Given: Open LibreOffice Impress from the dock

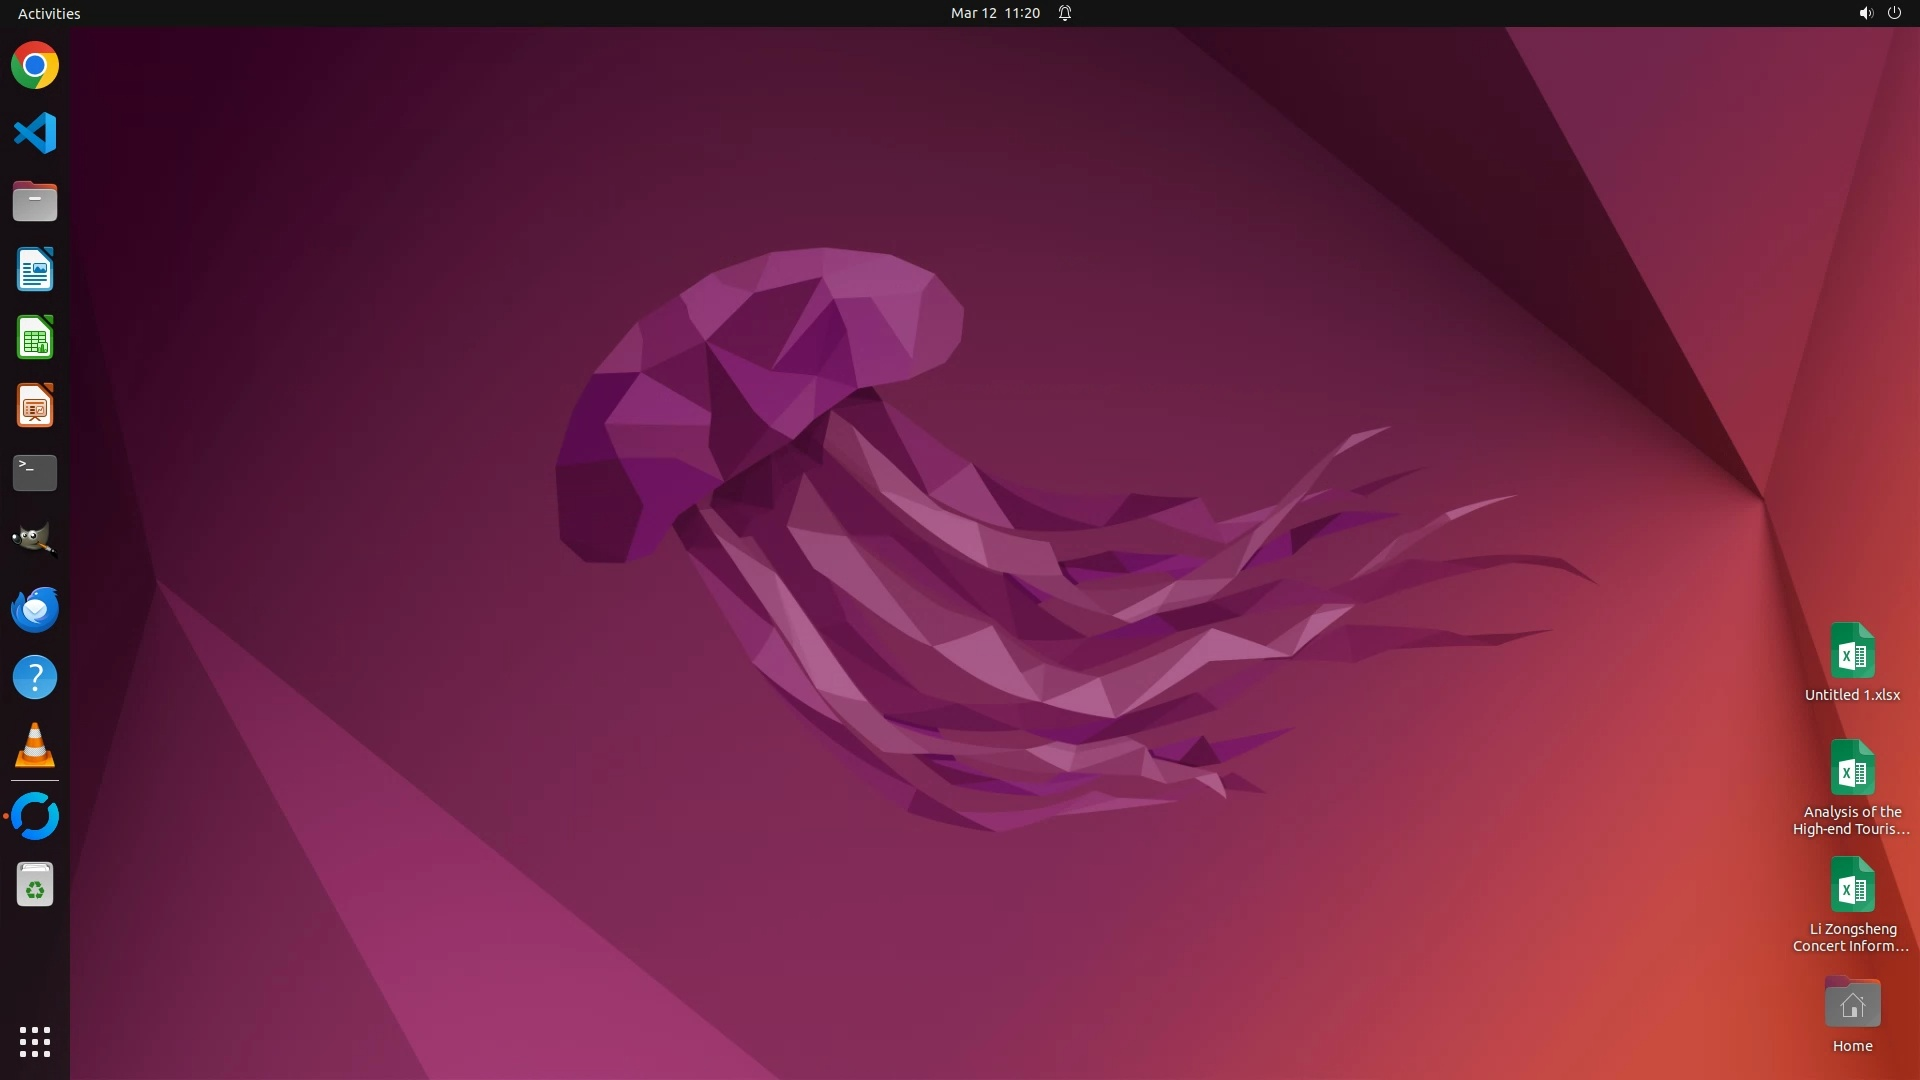Looking at the screenshot, I should point(35,406).
